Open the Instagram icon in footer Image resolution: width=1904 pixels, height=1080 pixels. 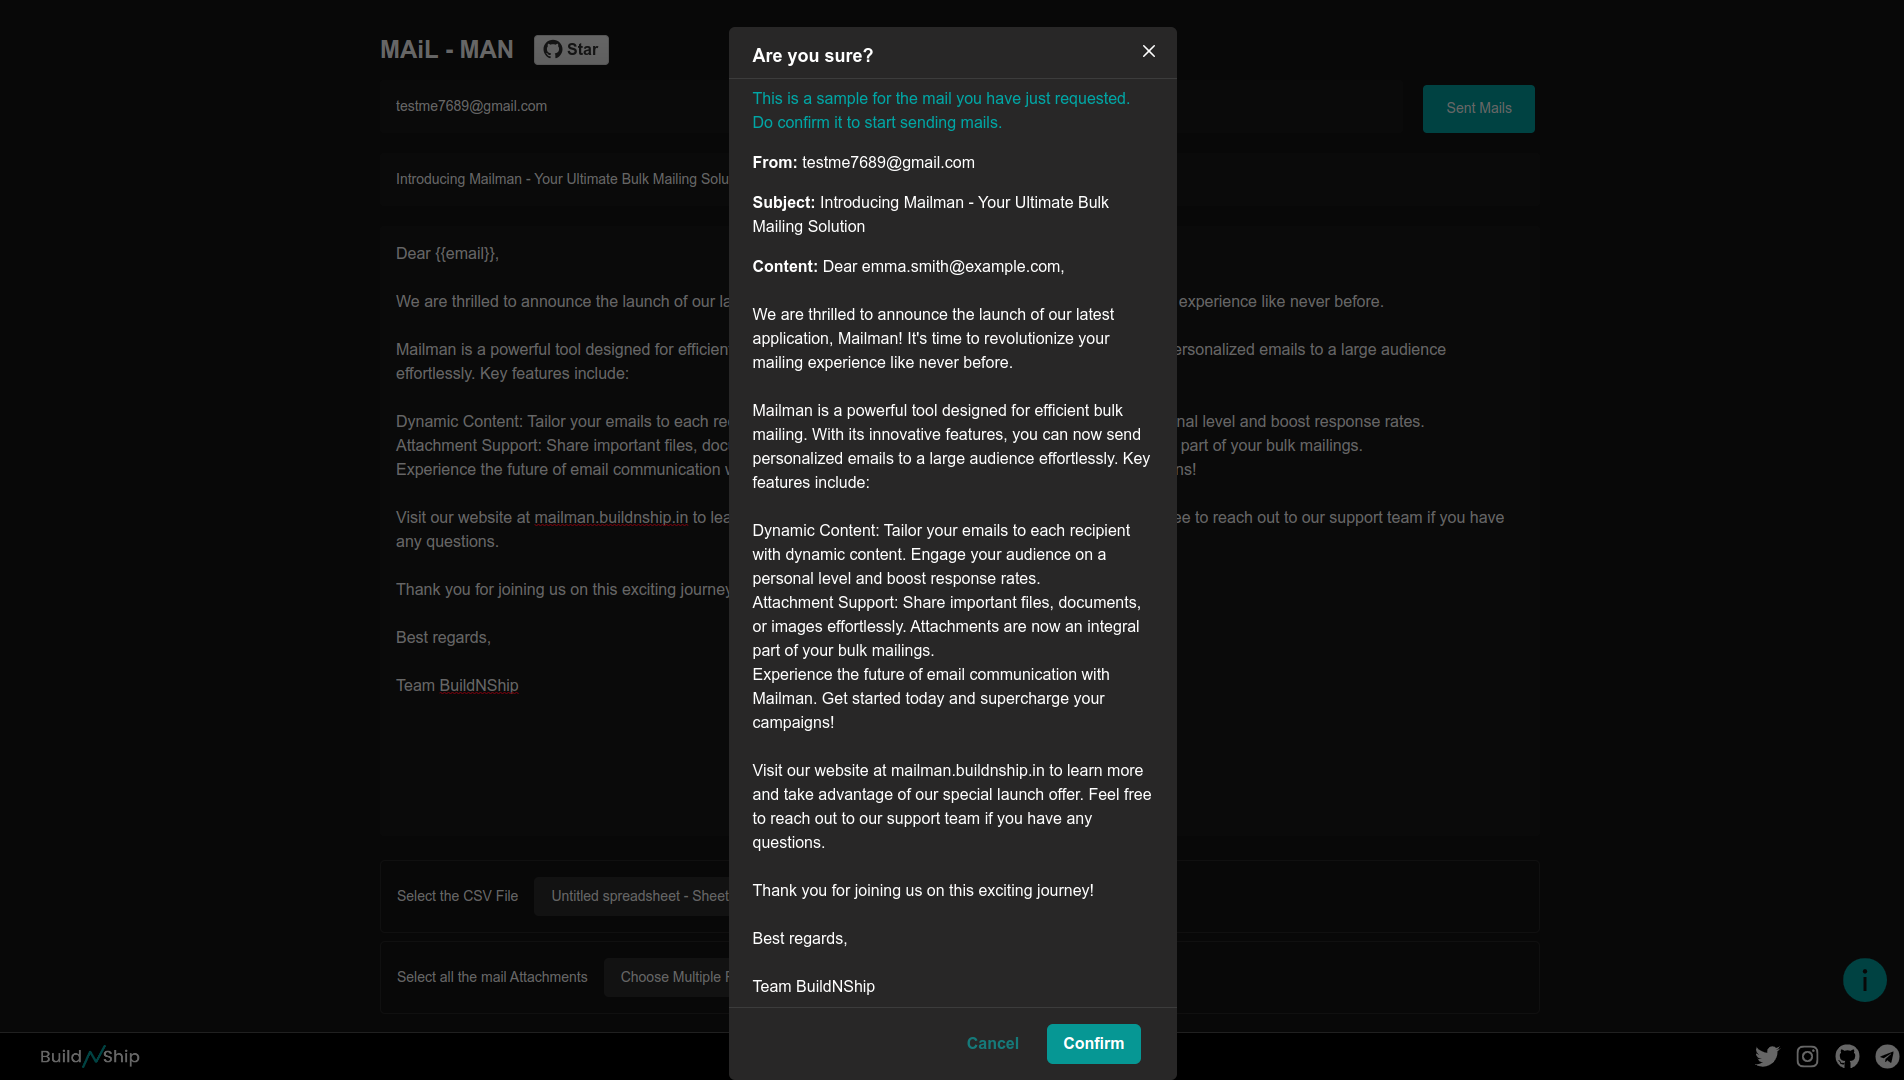pos(1807,1056)
